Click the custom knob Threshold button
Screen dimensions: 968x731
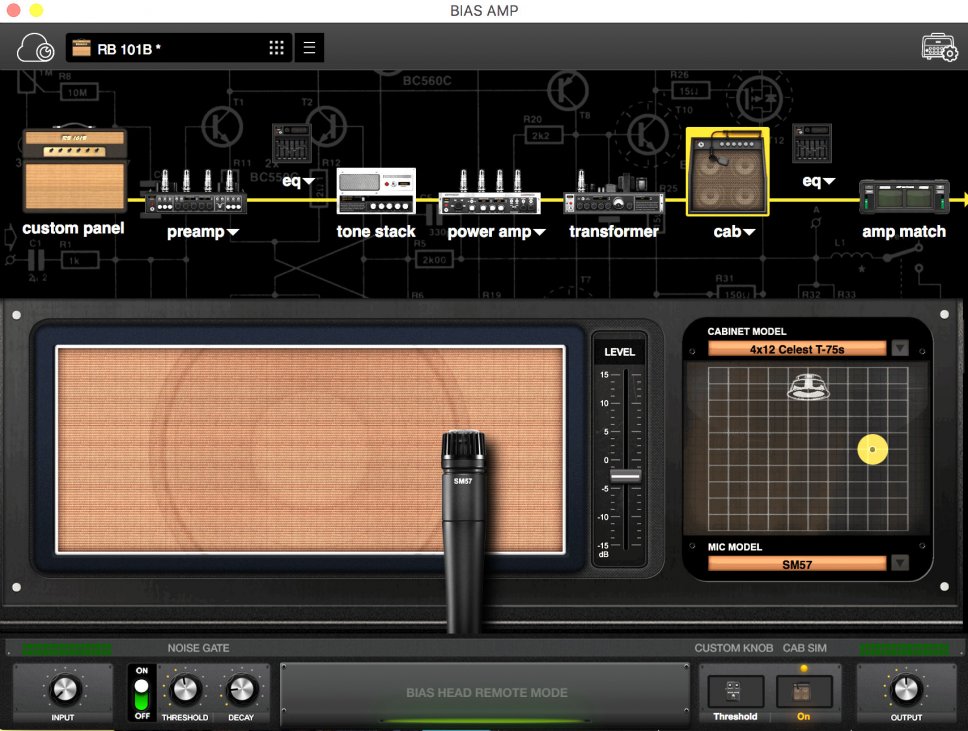click(735, 692)
